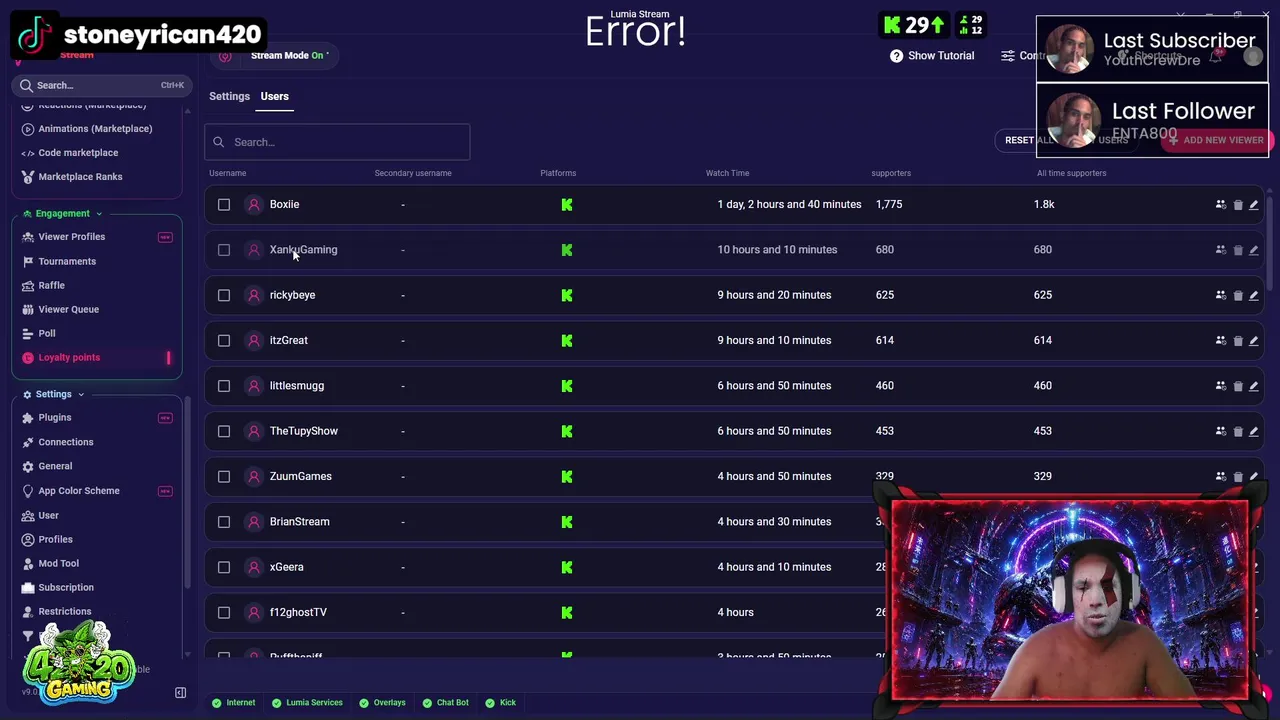Click the Kick platform icon for Boxiie
This screenshot has width=1280, height=720.
[567, 204]
